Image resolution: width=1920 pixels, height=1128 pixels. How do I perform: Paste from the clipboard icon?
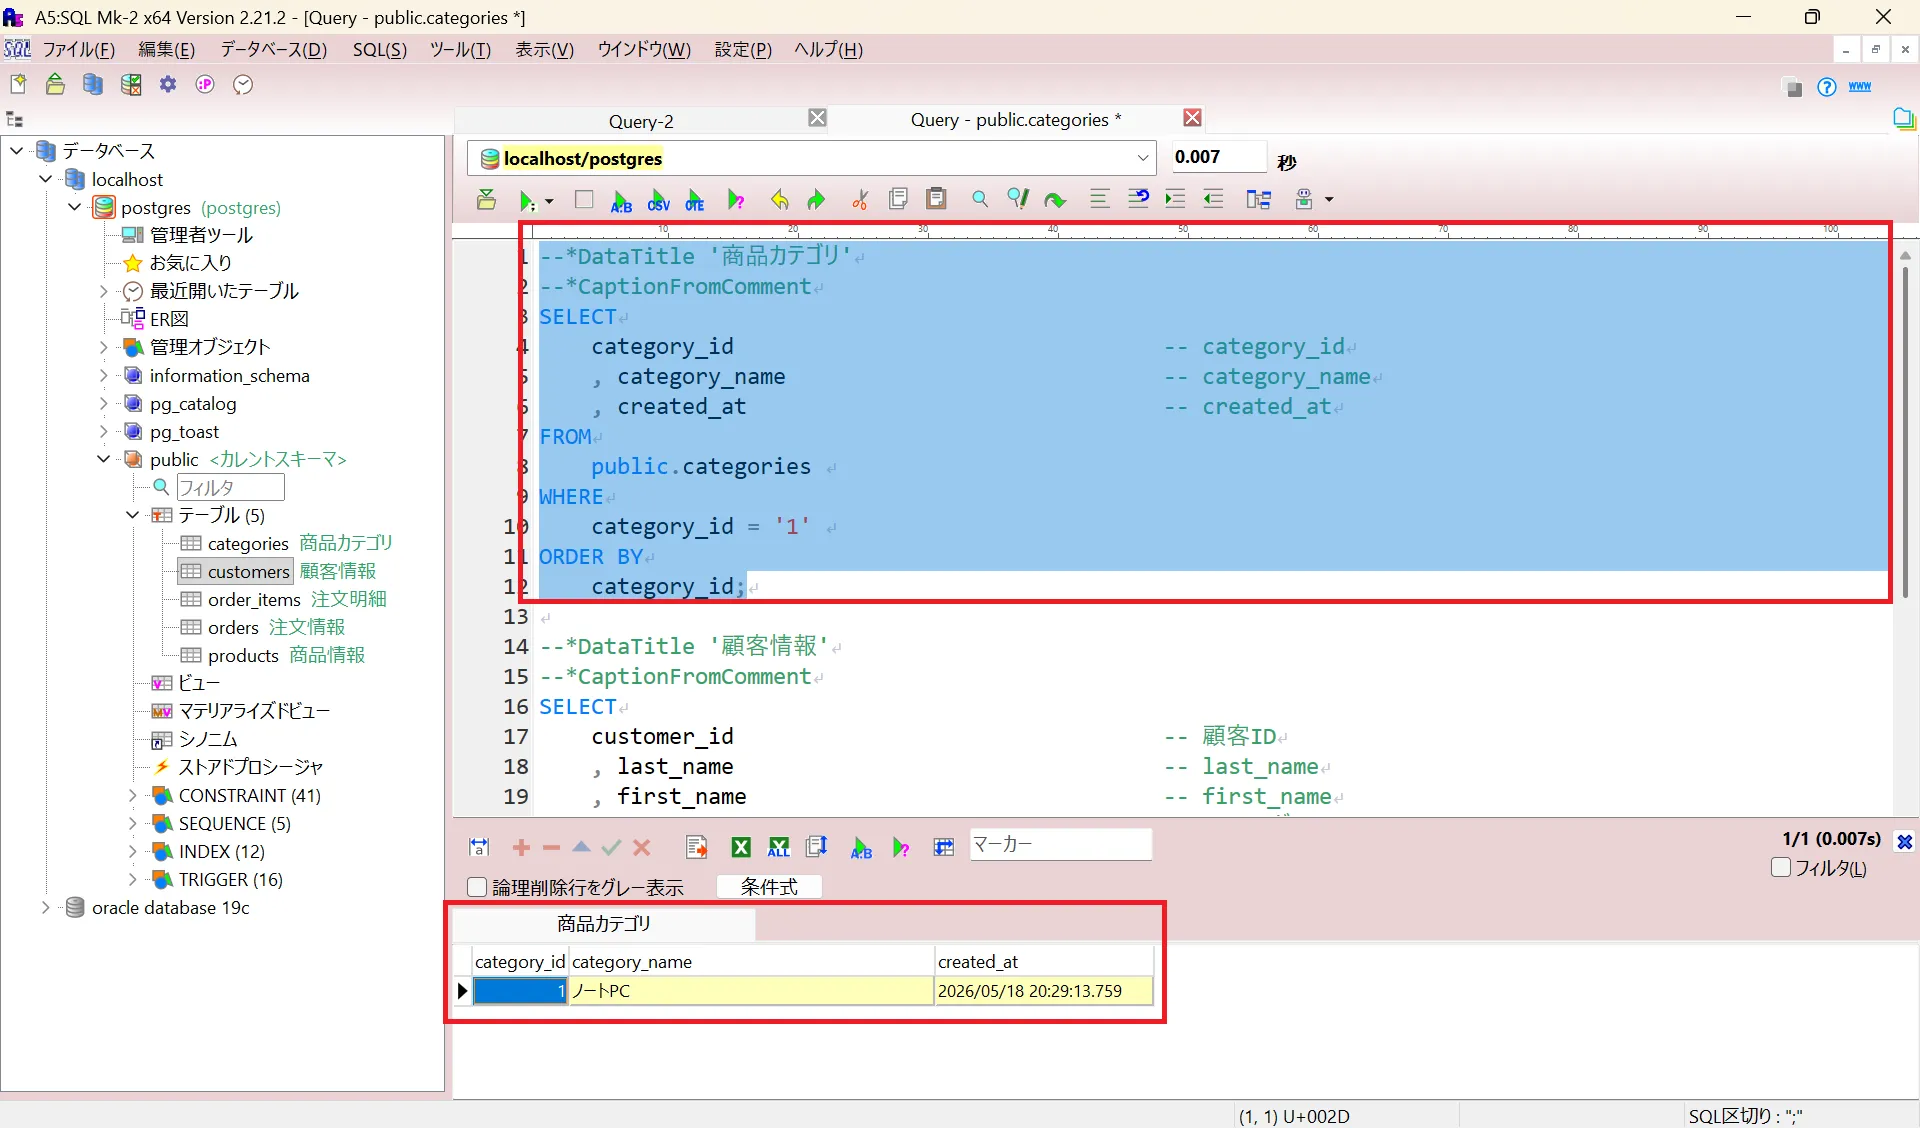click(936, 199)
